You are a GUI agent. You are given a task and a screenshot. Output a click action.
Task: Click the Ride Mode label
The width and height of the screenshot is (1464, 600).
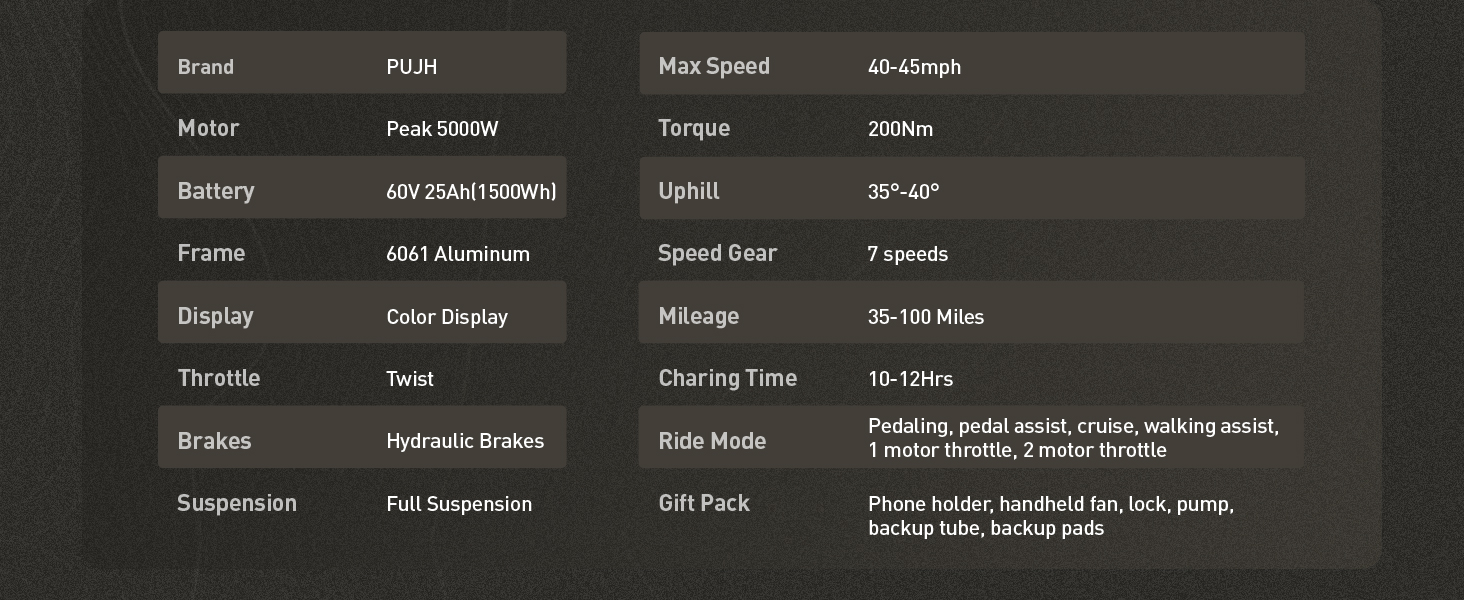coord(712,441)
